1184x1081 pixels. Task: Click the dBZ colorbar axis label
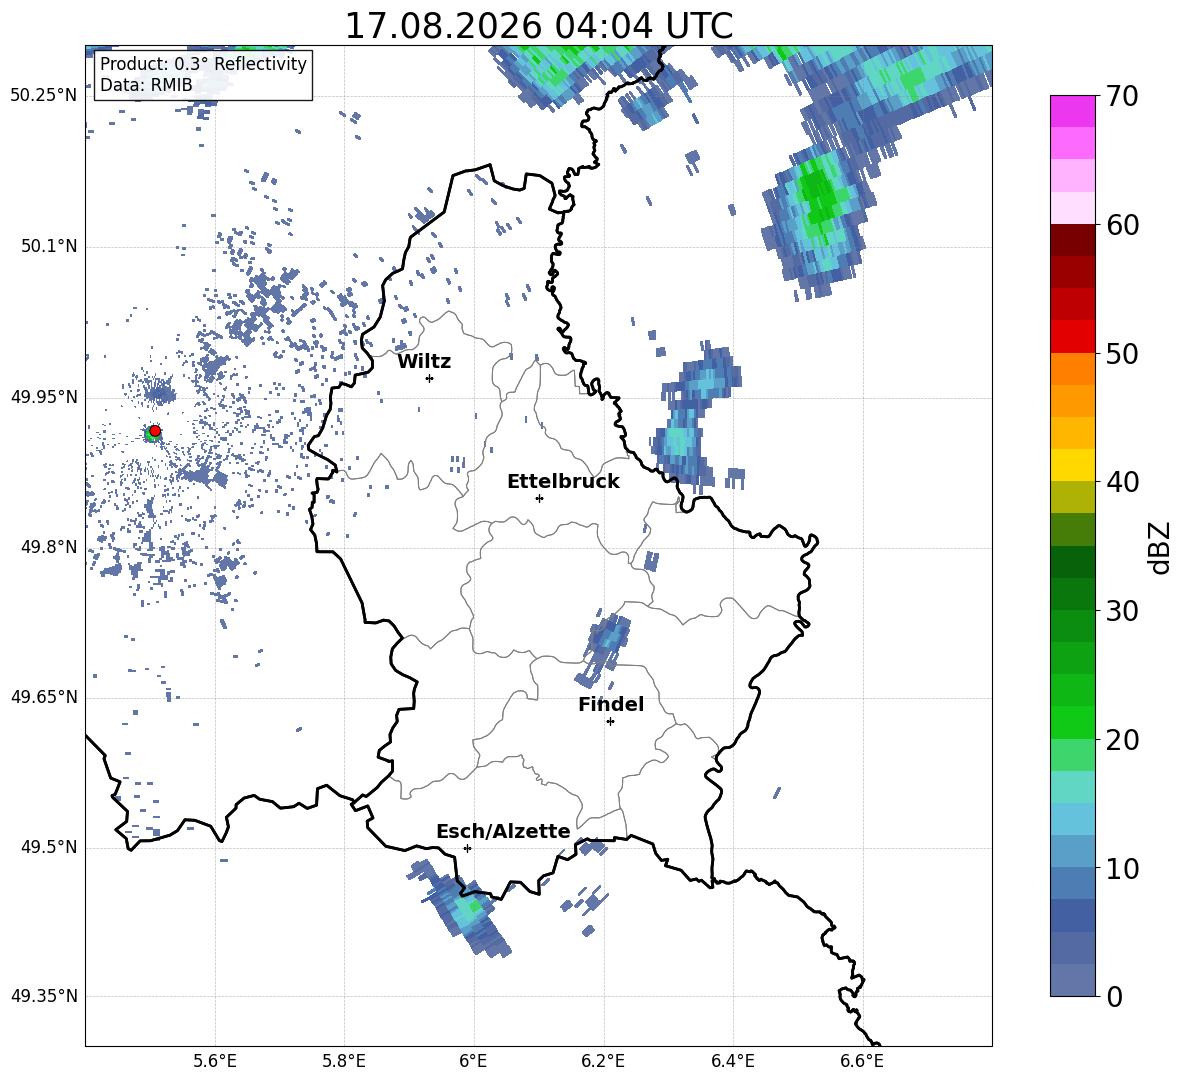(x=1161, y=547)
